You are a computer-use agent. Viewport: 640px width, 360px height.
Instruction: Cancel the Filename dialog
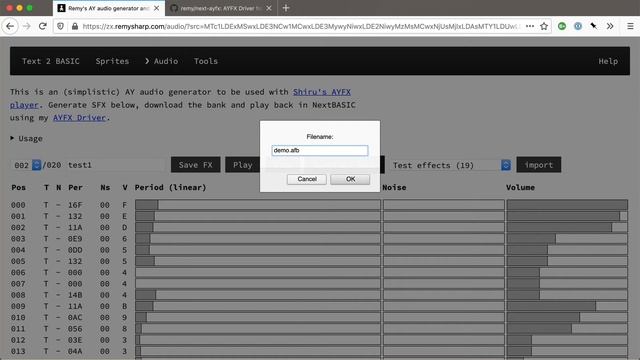(x=307, y=179)
